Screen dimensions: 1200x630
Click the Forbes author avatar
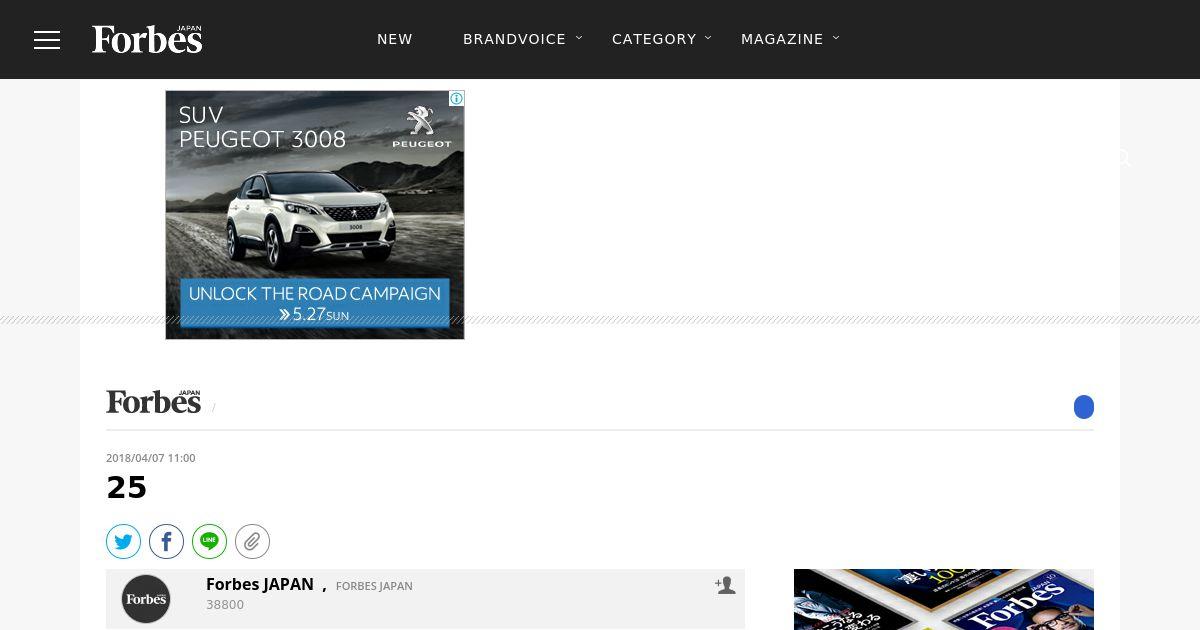pyautogui.click(x=146, y=599)
